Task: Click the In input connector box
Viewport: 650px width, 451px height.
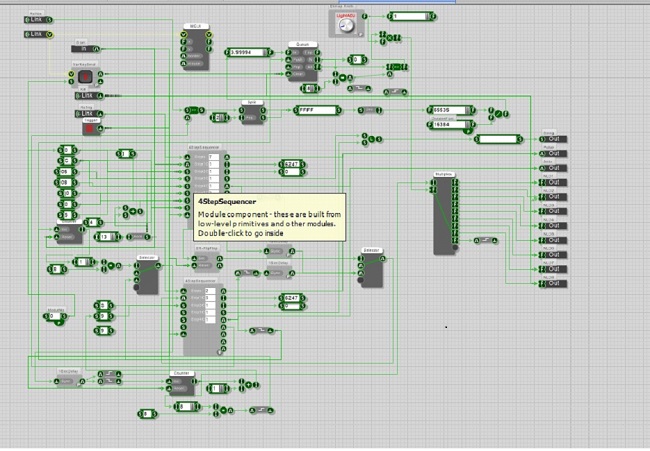Action: [x=85, y=48]
